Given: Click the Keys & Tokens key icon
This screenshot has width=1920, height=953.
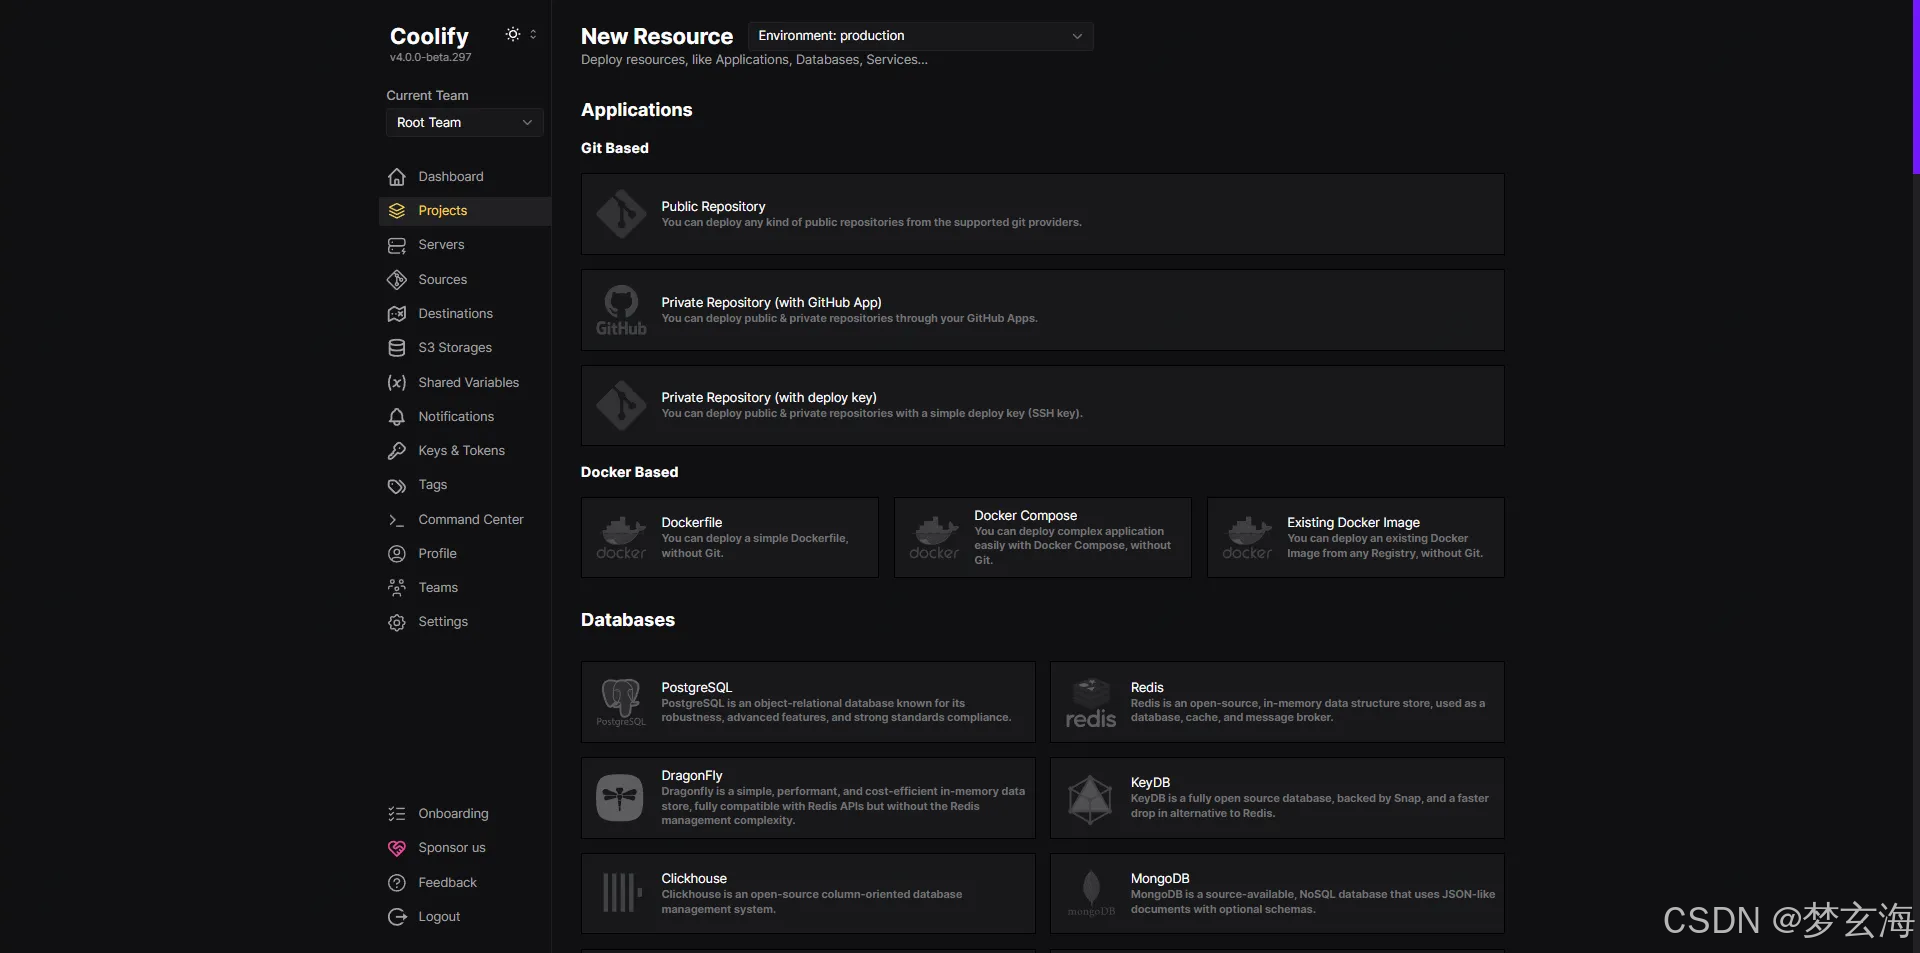Looking at the screenshot, I should (x=397, y=451).
